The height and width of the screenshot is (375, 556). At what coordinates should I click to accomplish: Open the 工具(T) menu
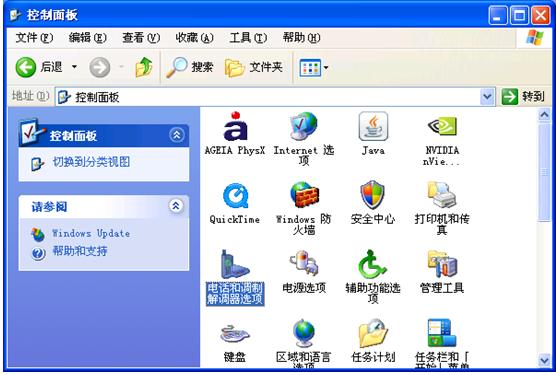(x=248, y=37)
